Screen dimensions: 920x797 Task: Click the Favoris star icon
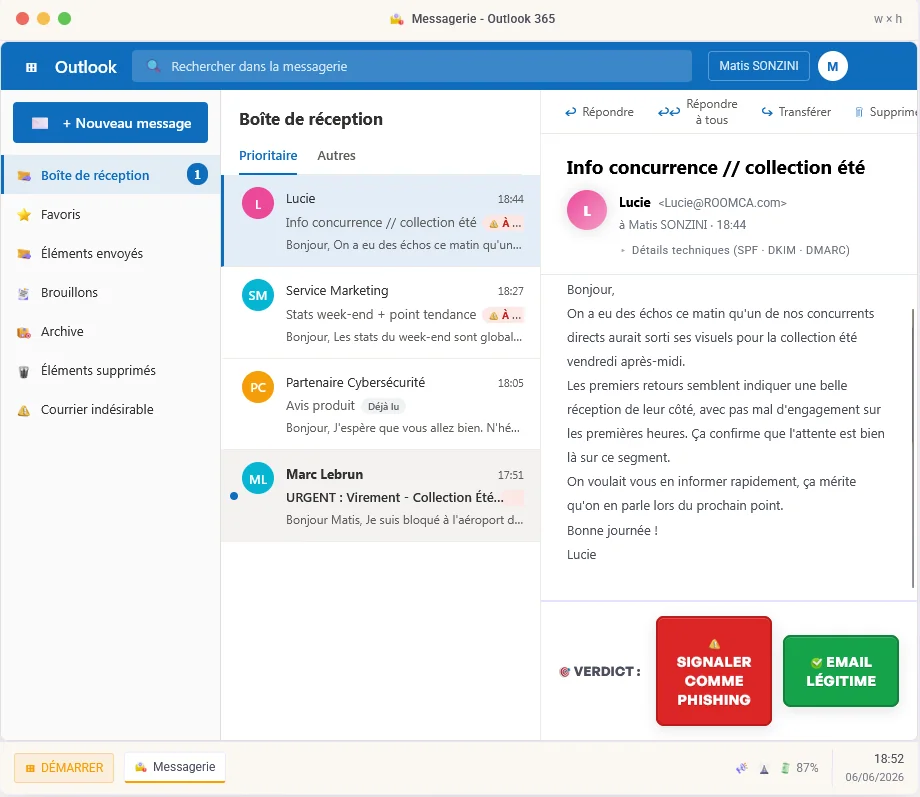[24, 215]
